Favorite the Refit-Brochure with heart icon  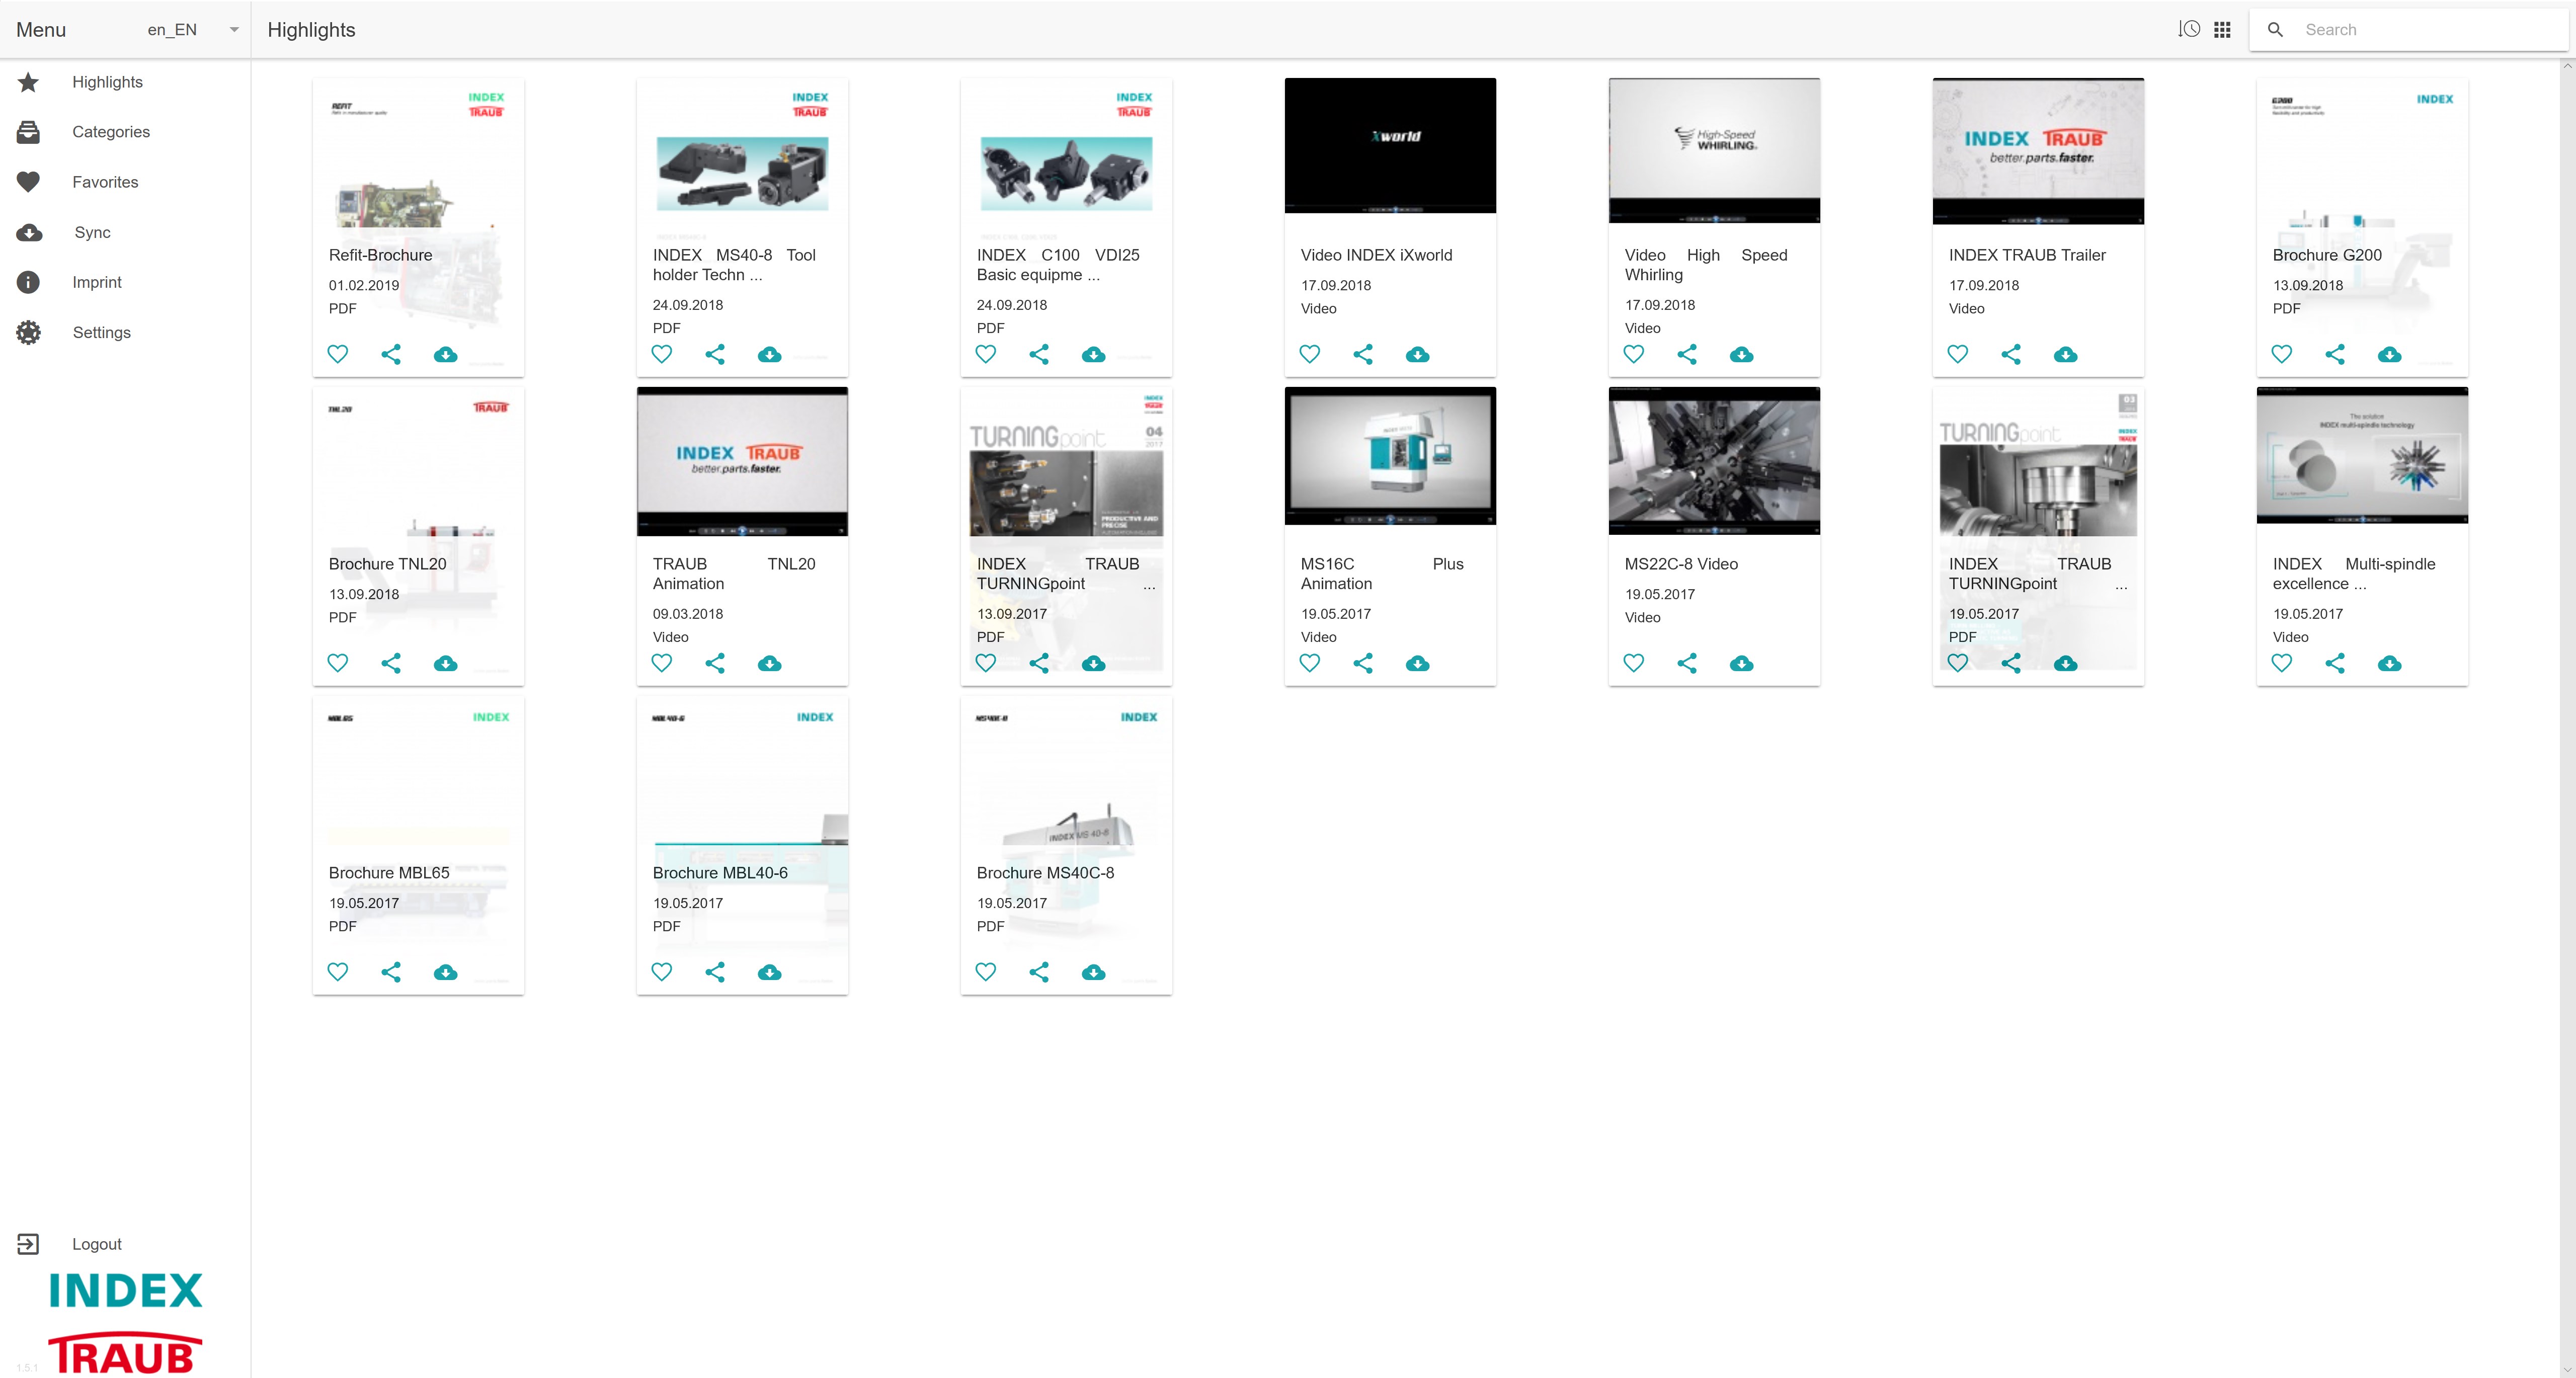click(338, 354)
